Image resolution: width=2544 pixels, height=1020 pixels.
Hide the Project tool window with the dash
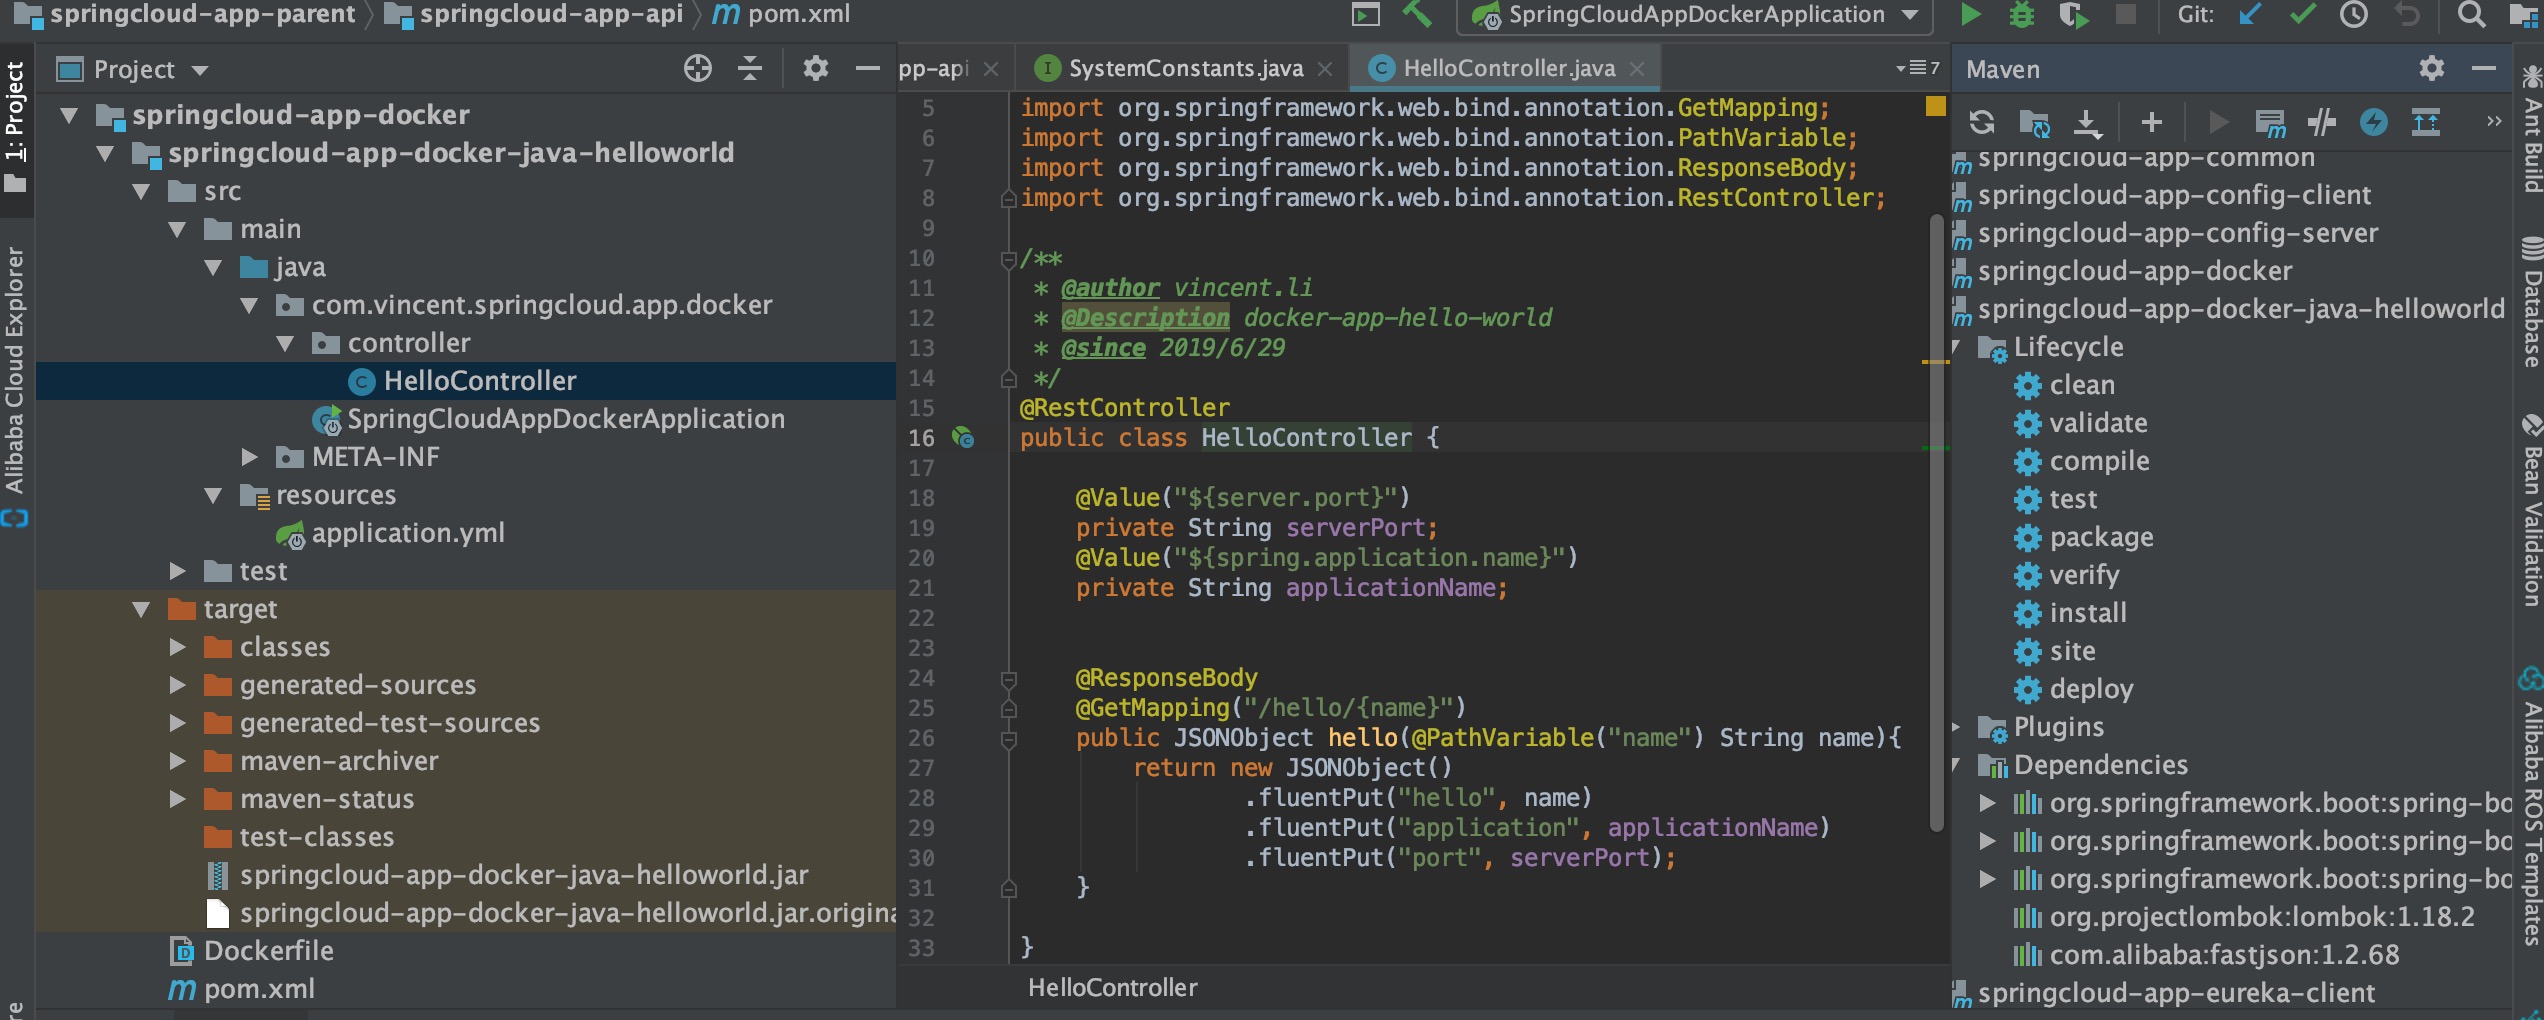pyautogui.click(x=867, y=68)
